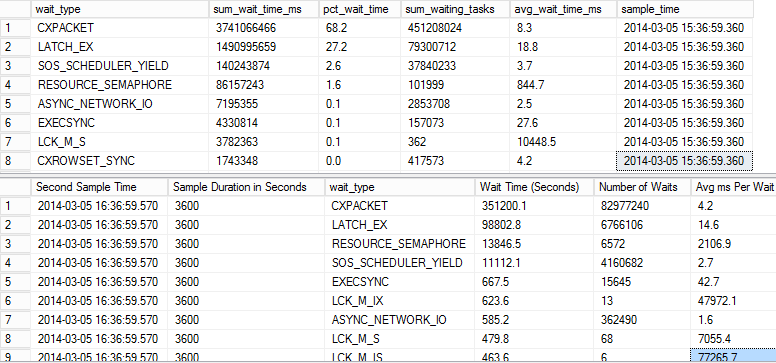
Task: Click the Second Sample Time column header
Action: click(99, 187)
